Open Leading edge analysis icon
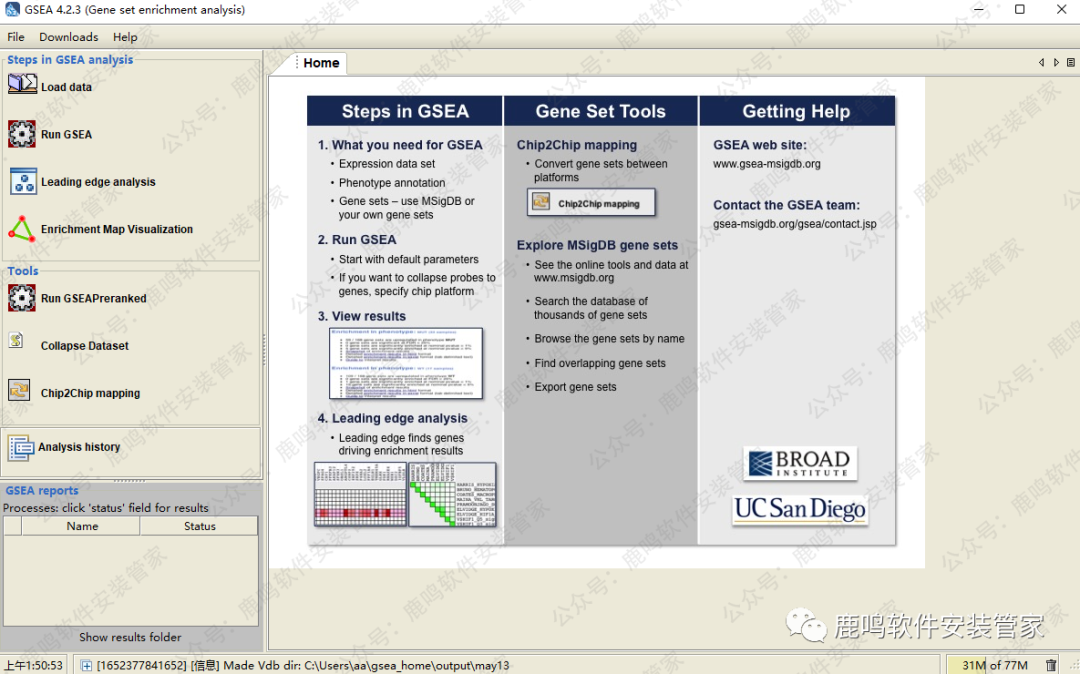The image size is (1080, 674). point(23,181)
